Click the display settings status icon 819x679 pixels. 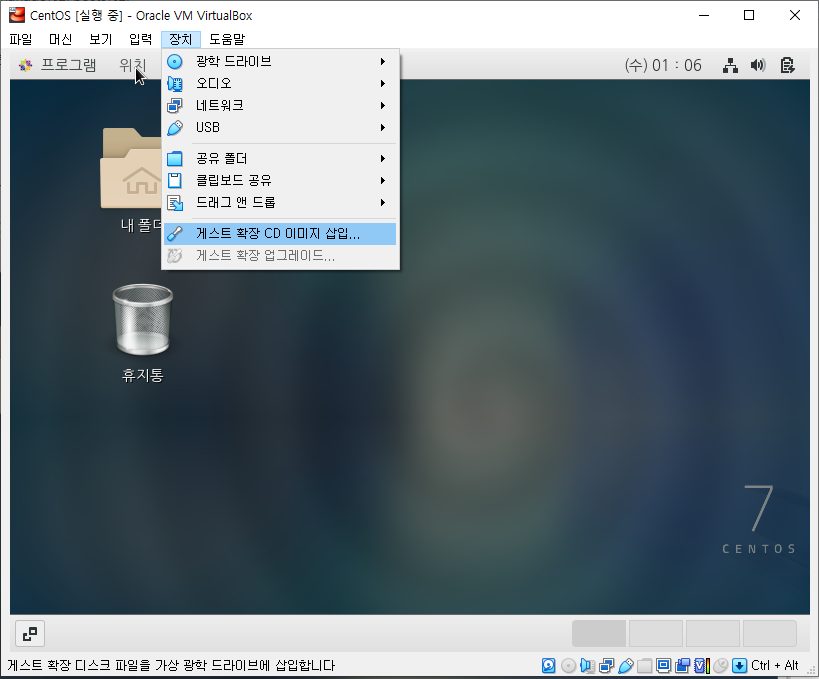coord(663,665)
